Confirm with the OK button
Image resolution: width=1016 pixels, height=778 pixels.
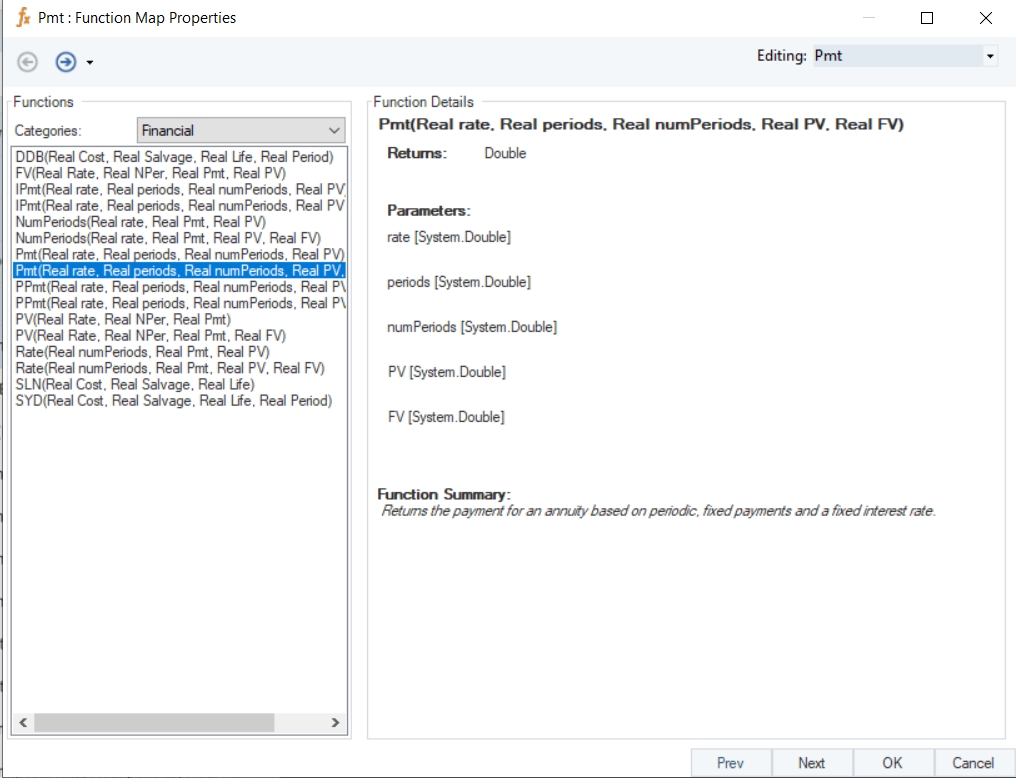892,763
